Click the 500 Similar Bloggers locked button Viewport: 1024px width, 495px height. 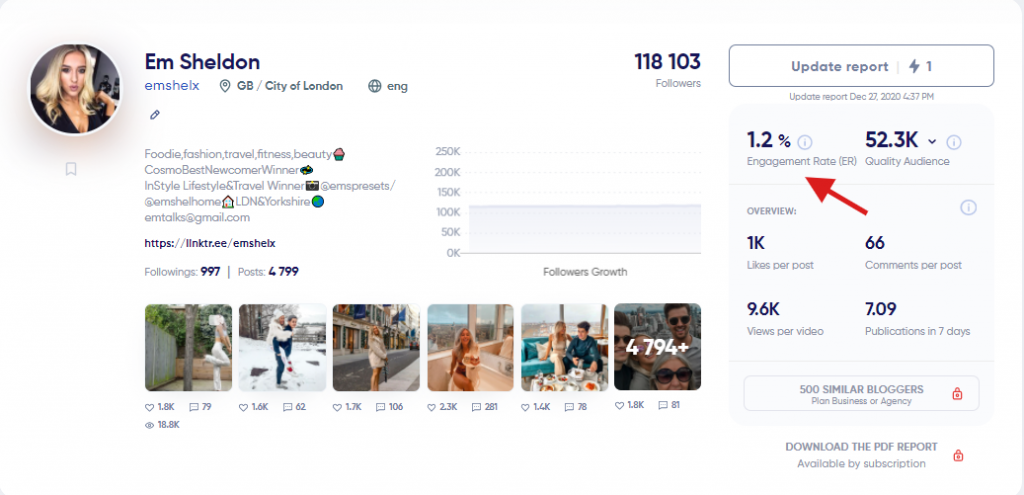861,393
